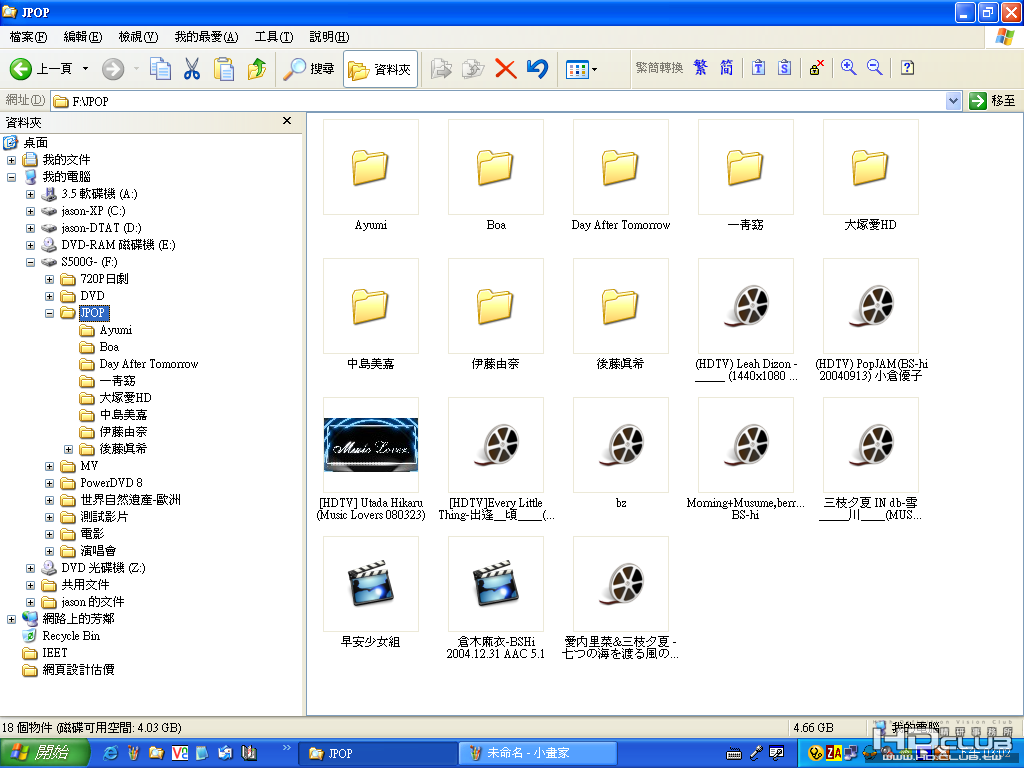
Task: Click the Go (移至) button
Action: [x=993, y=101]
